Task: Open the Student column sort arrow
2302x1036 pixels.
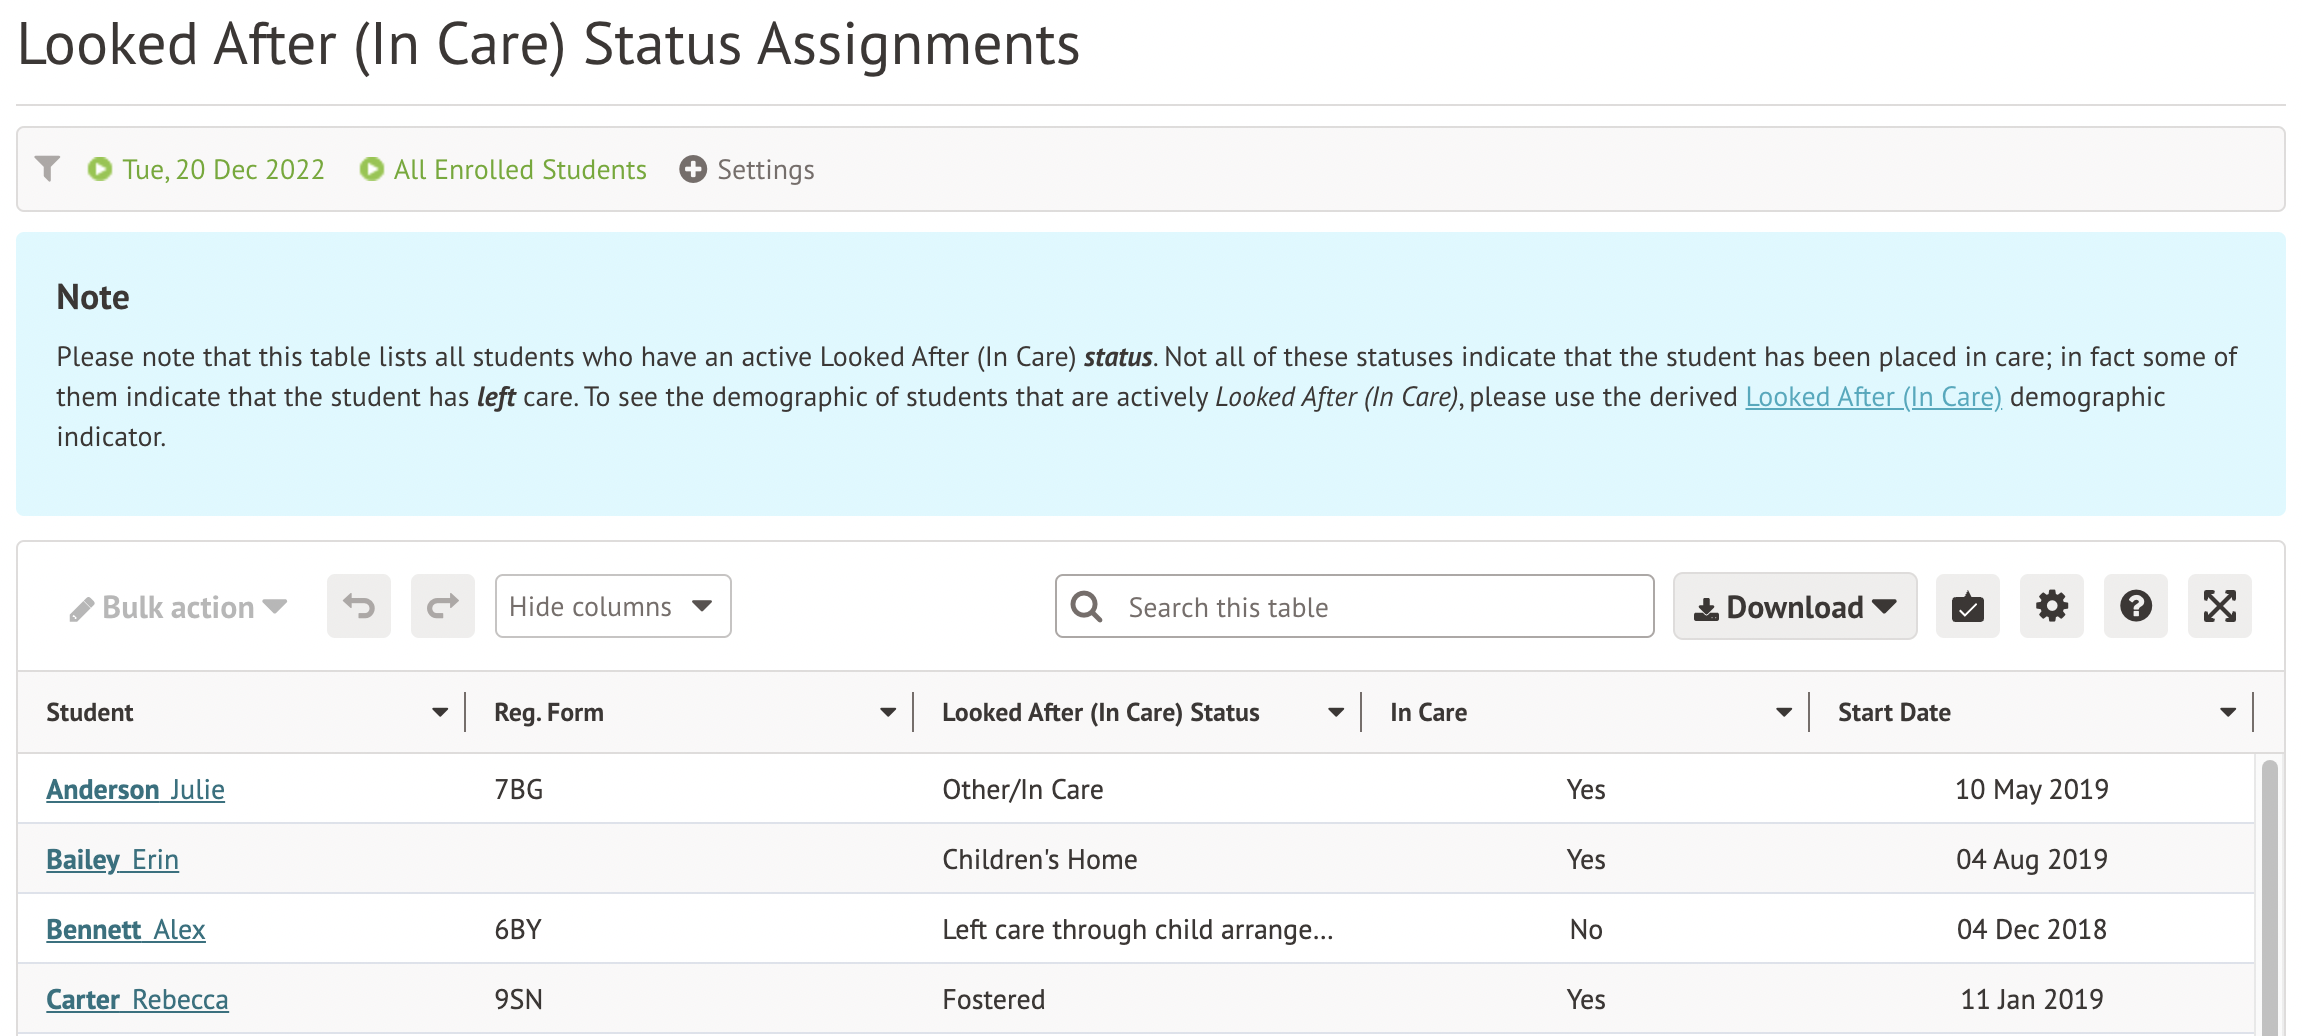Action: pos(439,713)
